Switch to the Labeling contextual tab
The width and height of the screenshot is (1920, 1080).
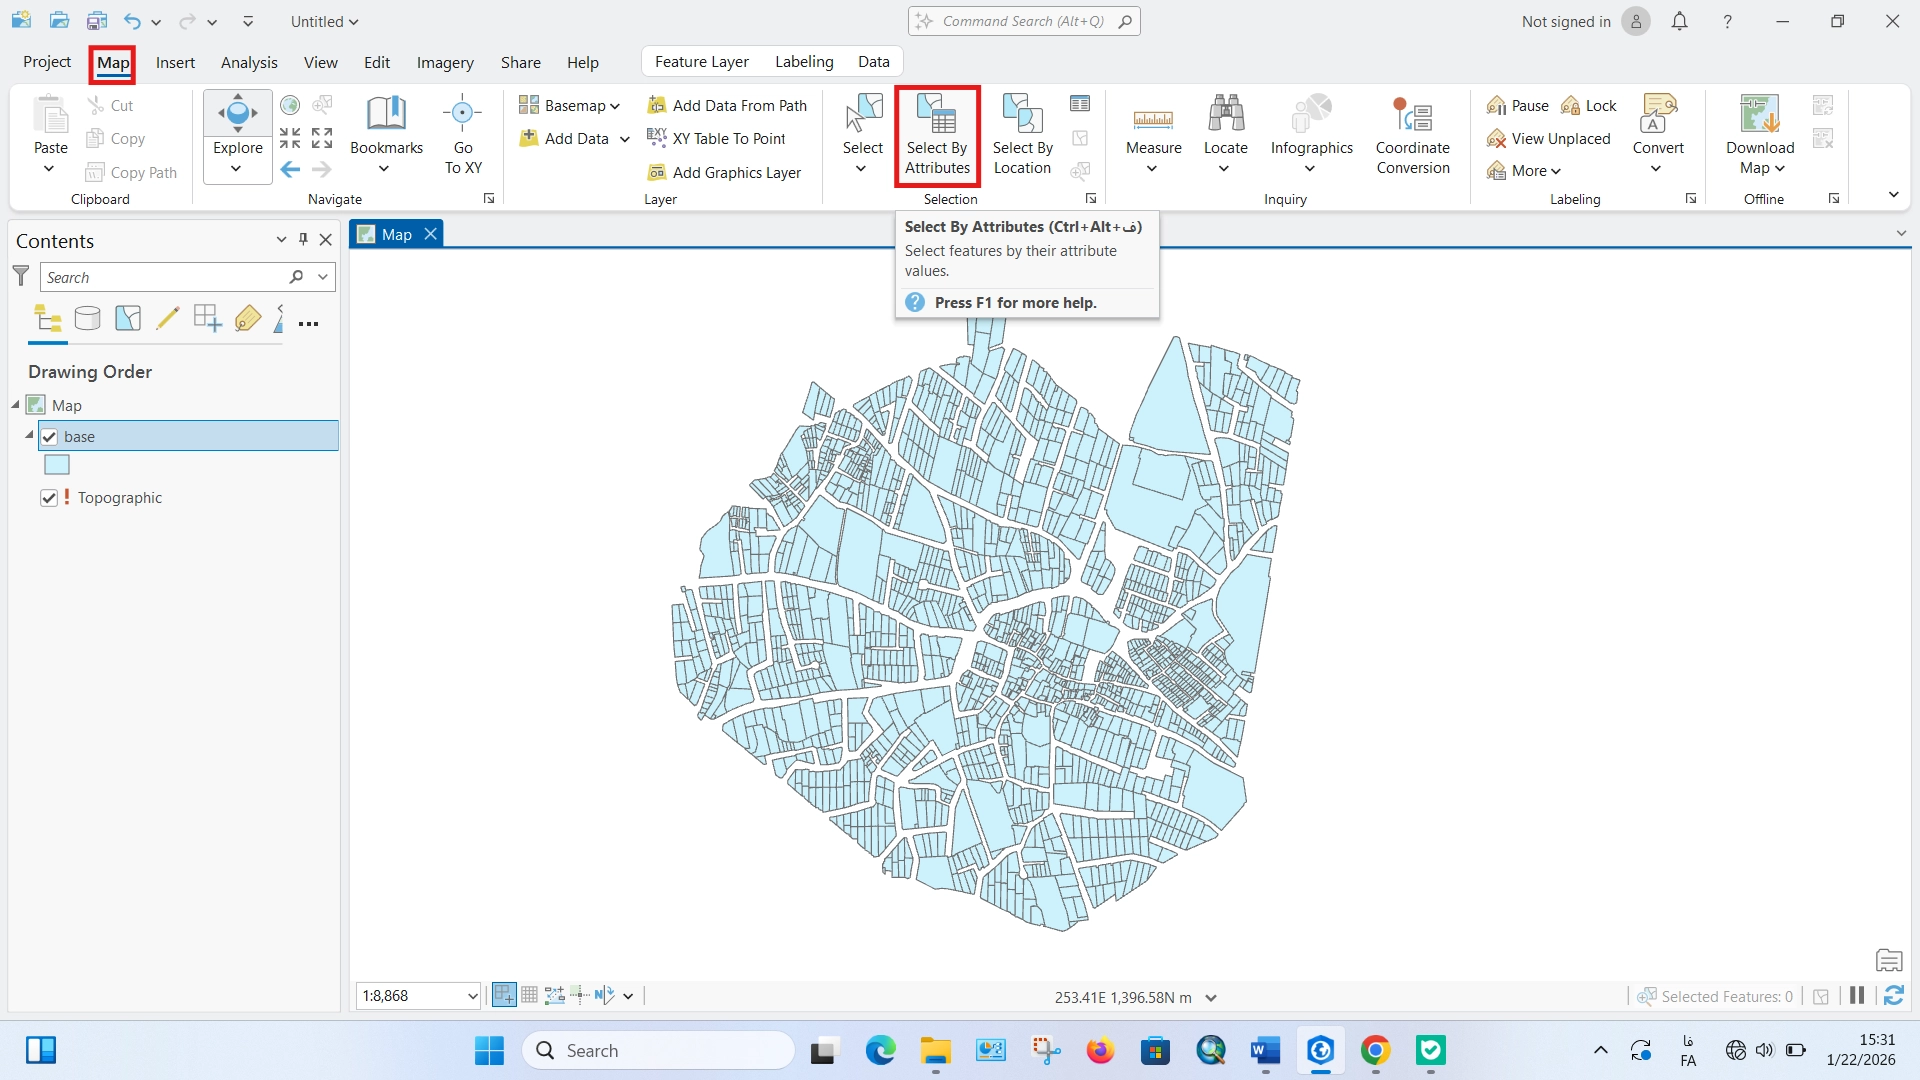[x=804, y=62]
